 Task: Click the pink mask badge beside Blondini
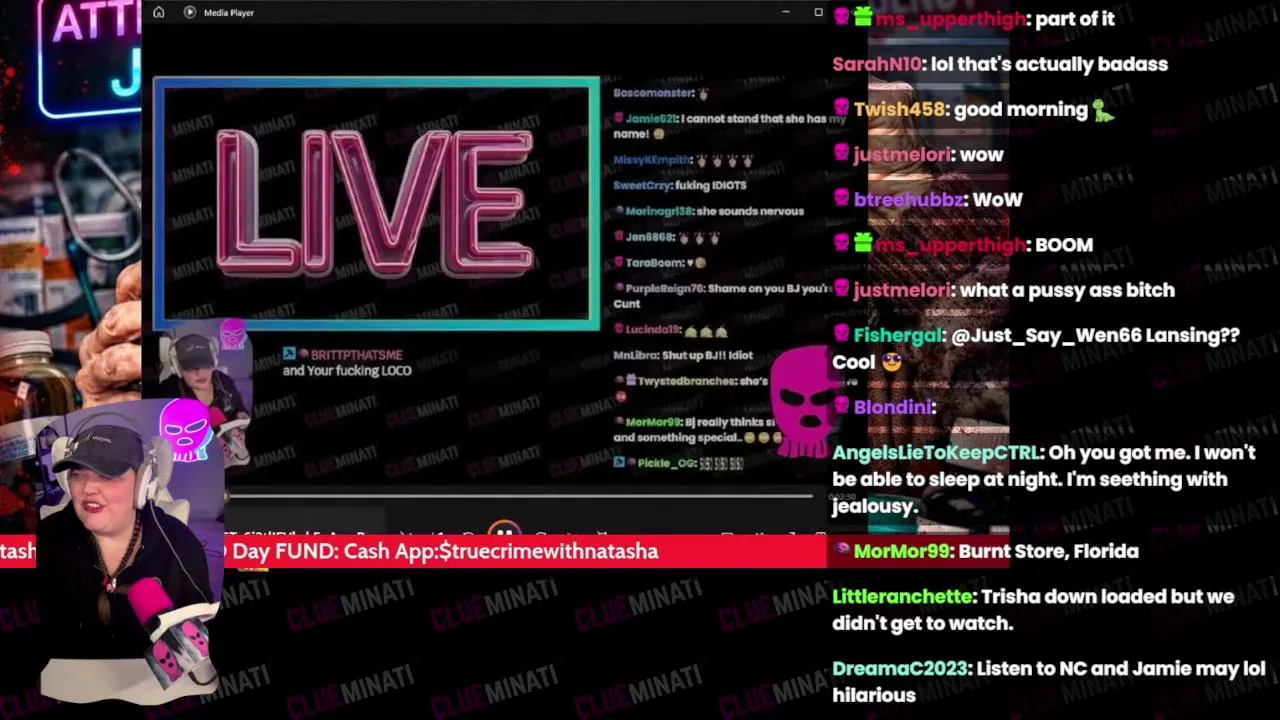[841, 407]
